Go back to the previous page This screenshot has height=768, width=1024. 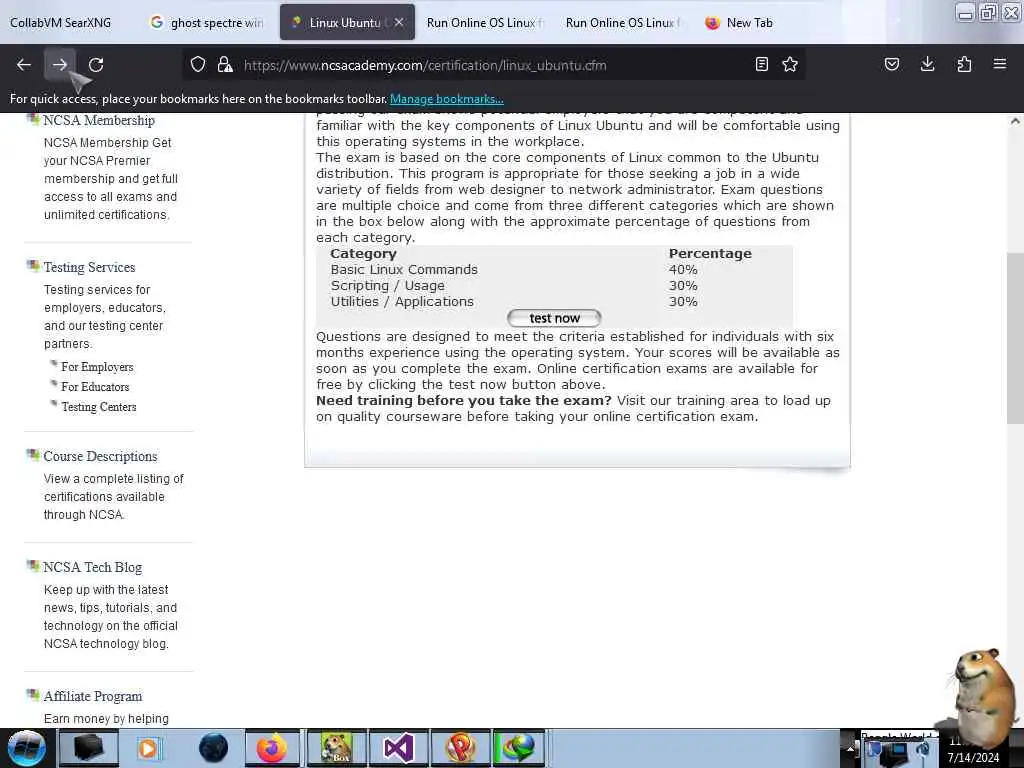point(24,65)
